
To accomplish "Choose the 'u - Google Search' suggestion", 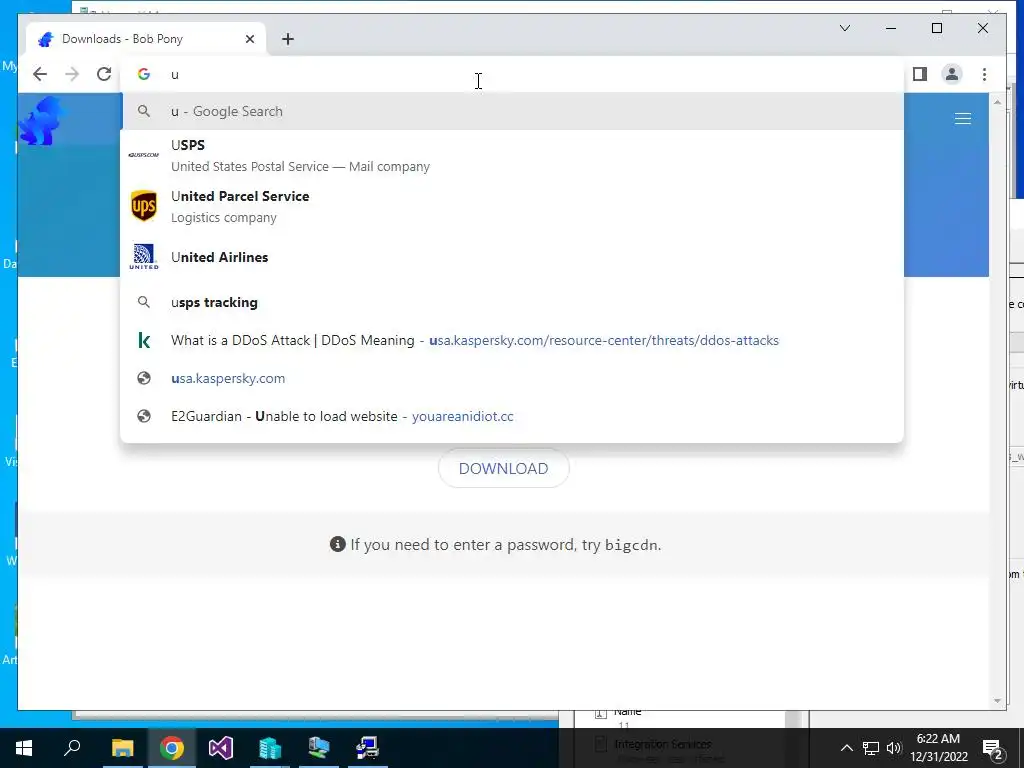I will [x=513, y=111].
